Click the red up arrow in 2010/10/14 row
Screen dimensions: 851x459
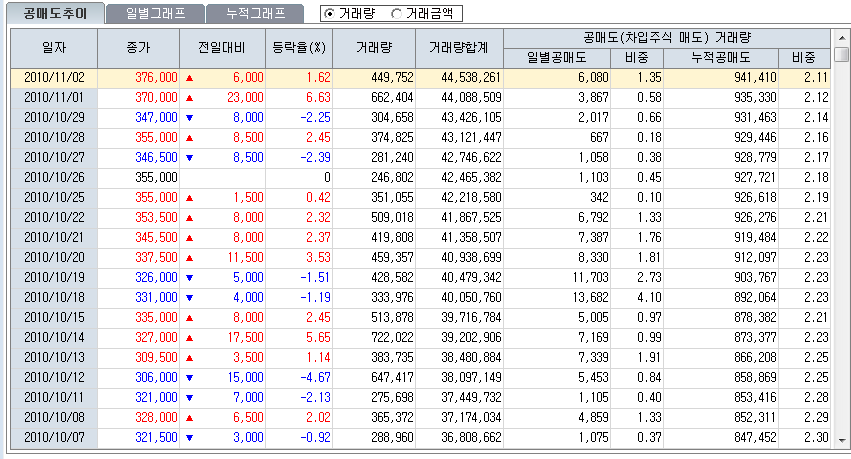pyautogui.click(x=189, y=337)
